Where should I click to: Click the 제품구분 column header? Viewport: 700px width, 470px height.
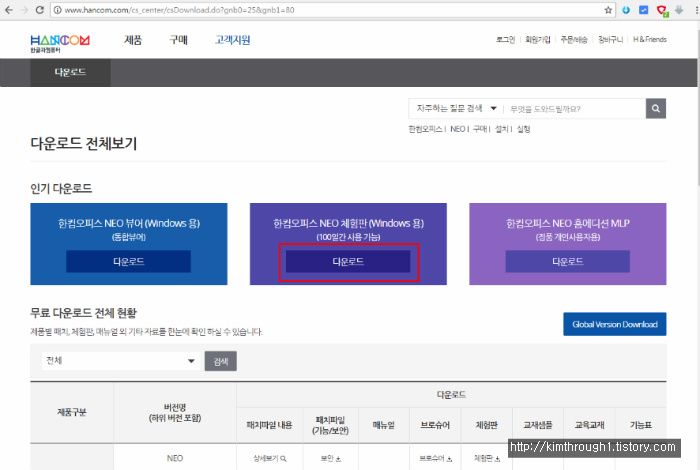(x=72, y=412)
